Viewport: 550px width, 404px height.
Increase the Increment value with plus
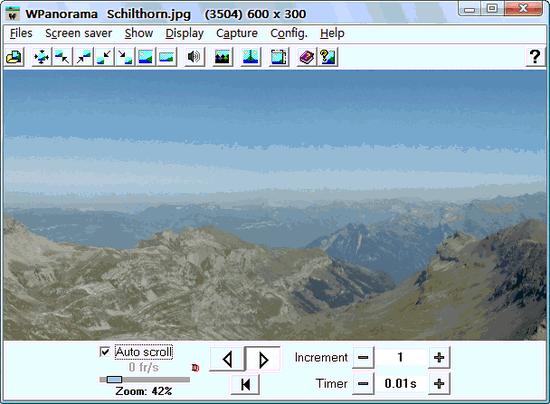[x=439, y=357]
